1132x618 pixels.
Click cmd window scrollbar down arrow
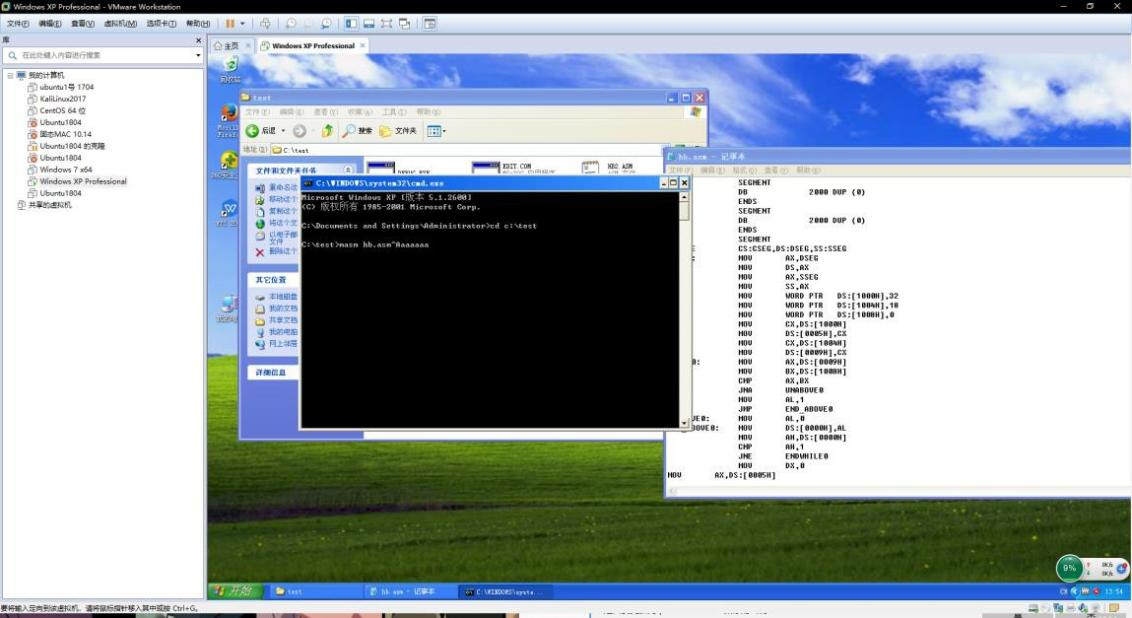[684, 423]
